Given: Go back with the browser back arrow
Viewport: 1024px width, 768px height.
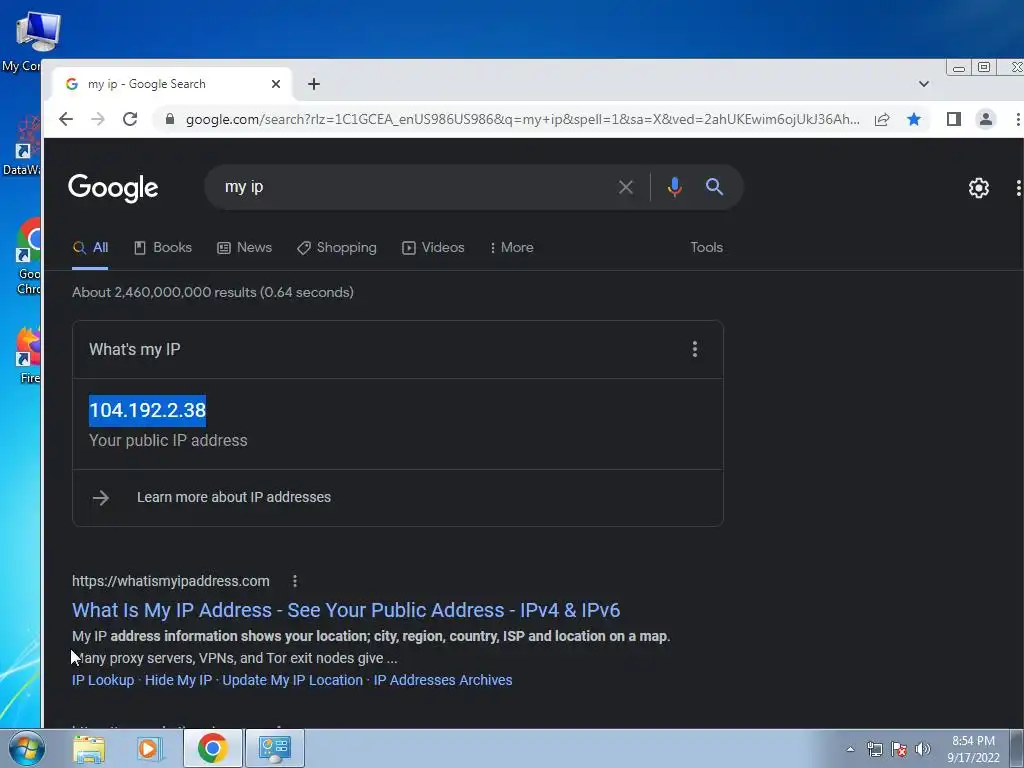Looking at the screenshot, I should click(x=66, y=119).
